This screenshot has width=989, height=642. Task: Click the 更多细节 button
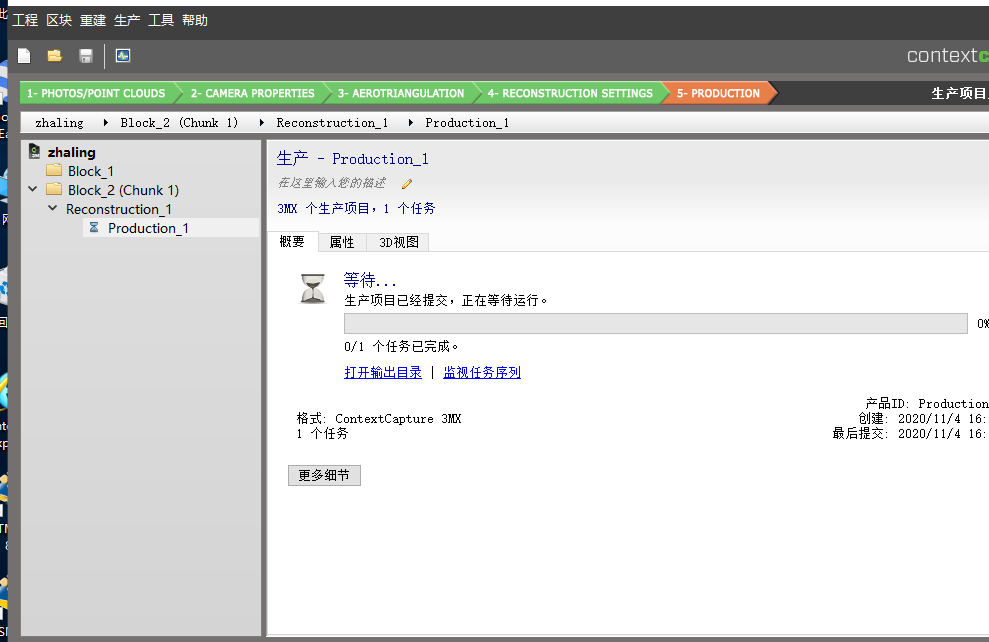[324, 476]
